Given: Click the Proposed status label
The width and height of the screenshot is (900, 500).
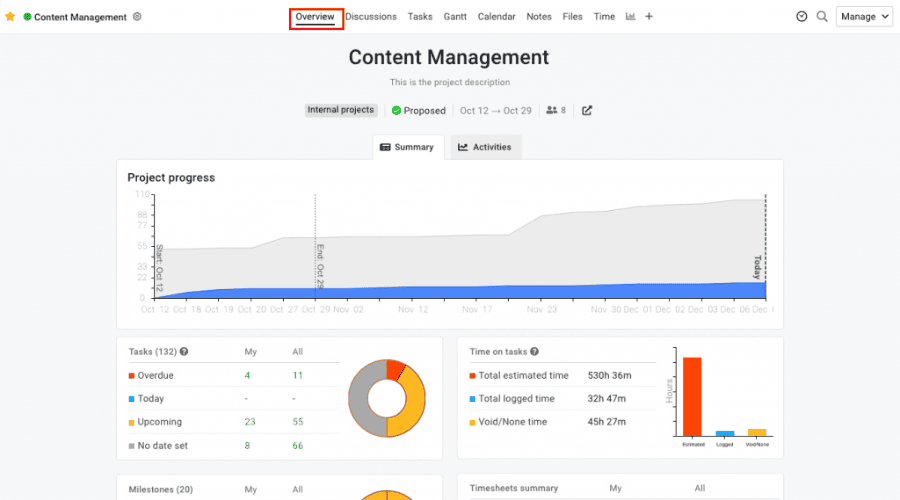Looking at the screenshot, I should click(424, 111).
